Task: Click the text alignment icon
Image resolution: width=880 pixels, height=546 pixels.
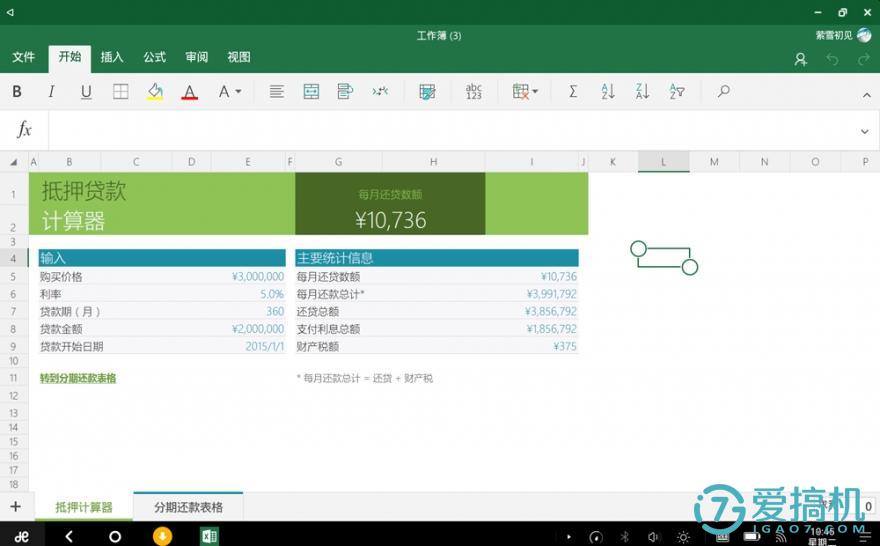Action: pyautogui.click(x=276, y=91)
